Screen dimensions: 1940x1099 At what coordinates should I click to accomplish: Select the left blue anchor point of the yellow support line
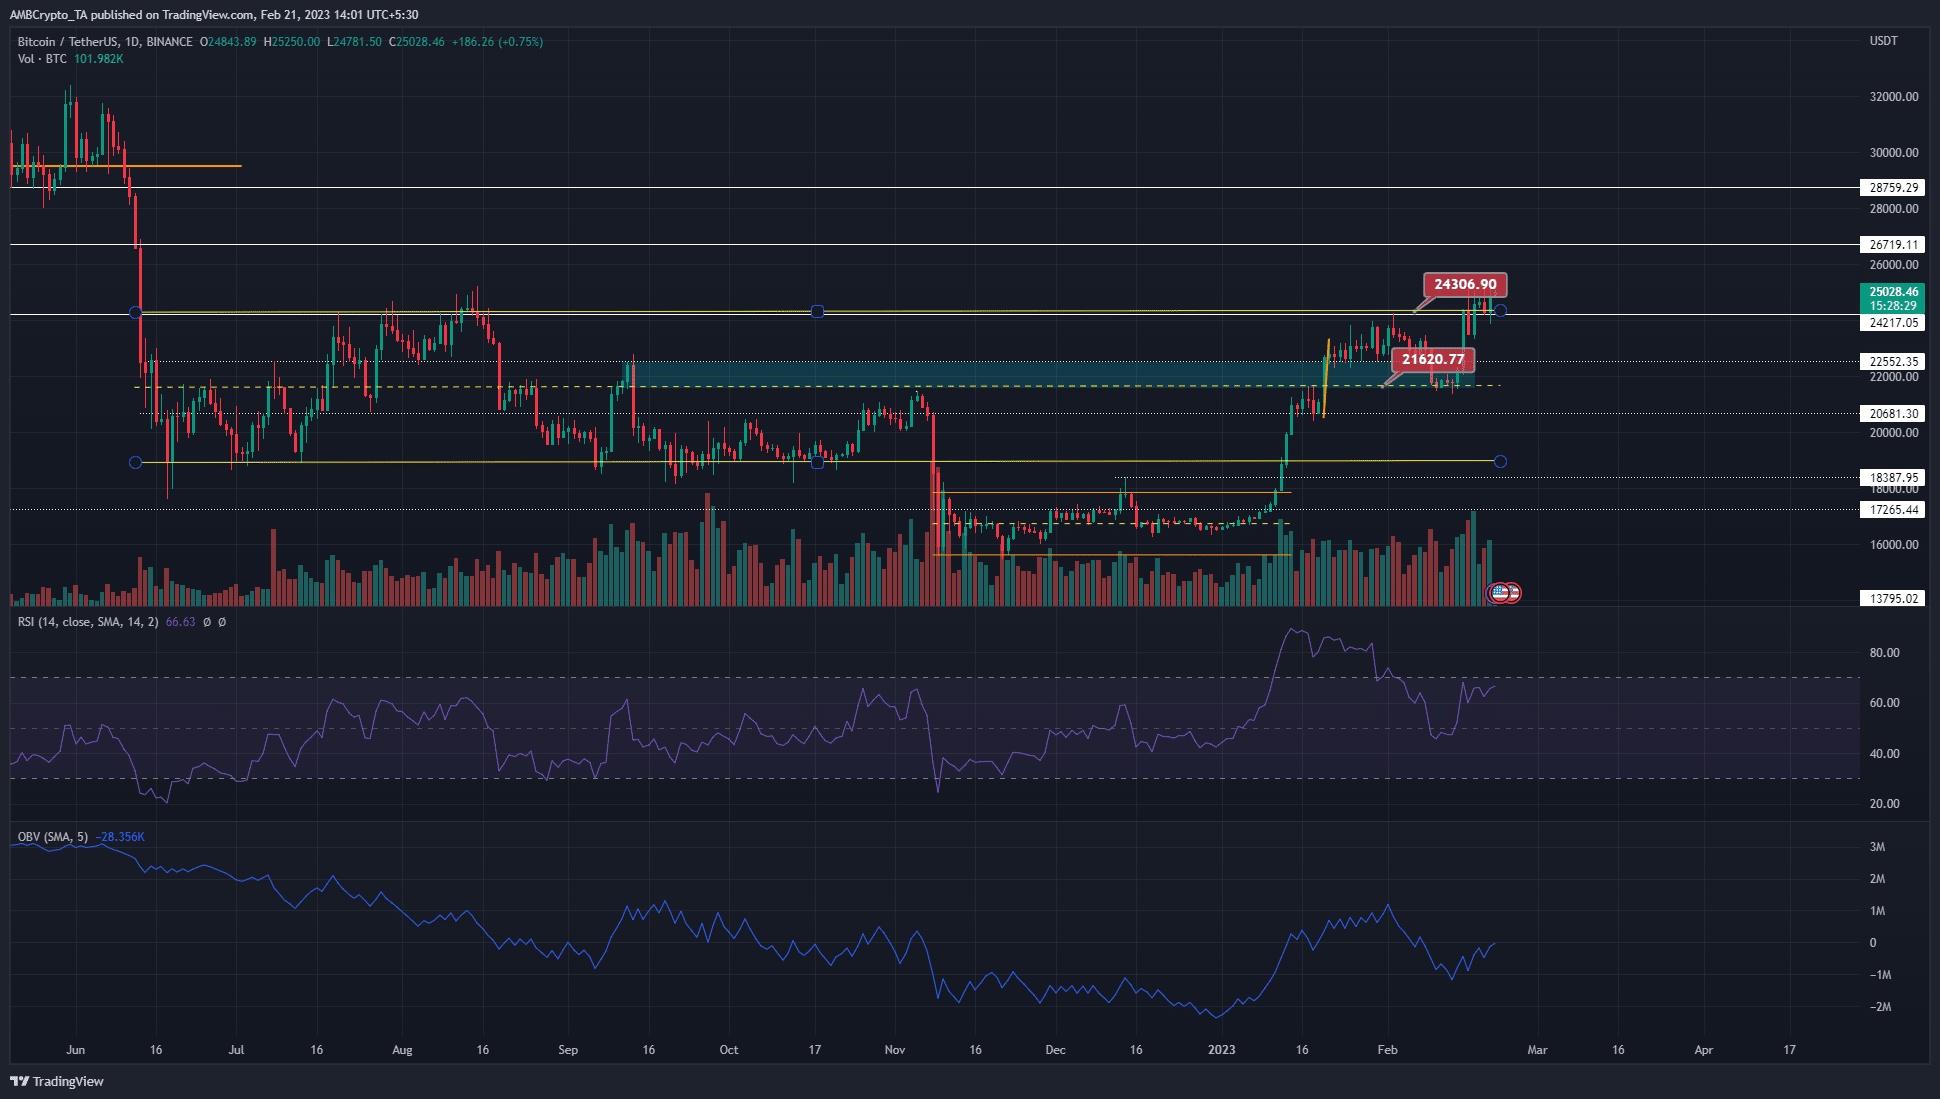135,462
